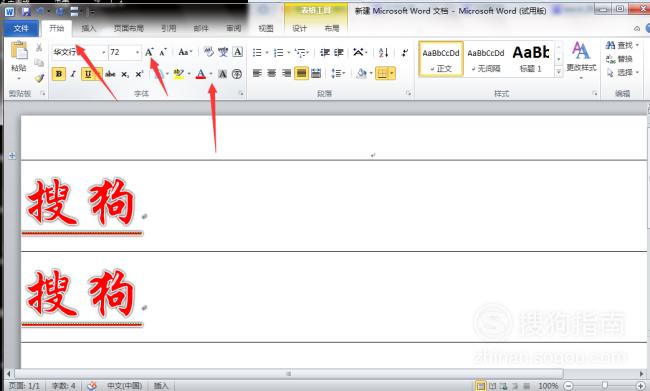This screenshot has width=650, height=391.
Task: Click the Phonetic Guide icon
Action: (x=223, y=52)
